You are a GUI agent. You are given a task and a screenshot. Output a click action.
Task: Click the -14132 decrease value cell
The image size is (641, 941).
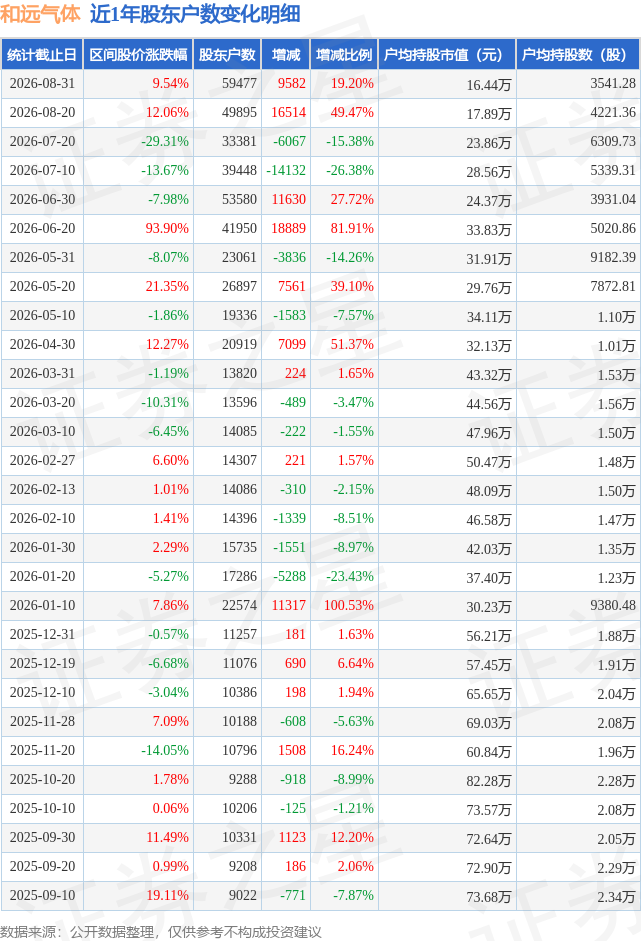pyautogui.click(x=286, y=170)
